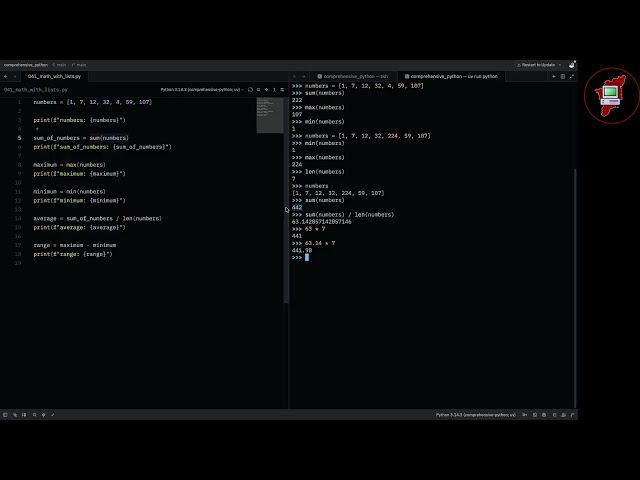640x480 pixels.
Task: Open the first main branch selector in title bar
Action: (60, 65)
